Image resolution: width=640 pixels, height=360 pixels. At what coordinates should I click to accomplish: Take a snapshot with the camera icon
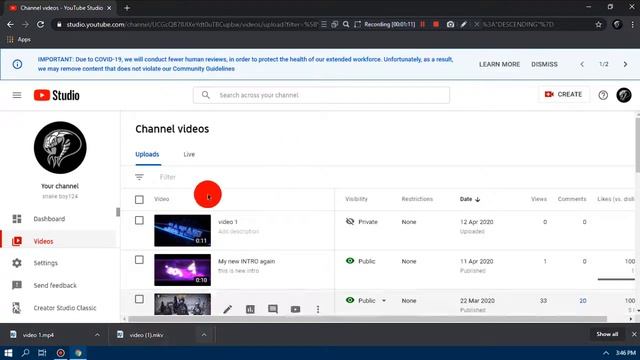(450, 24)
